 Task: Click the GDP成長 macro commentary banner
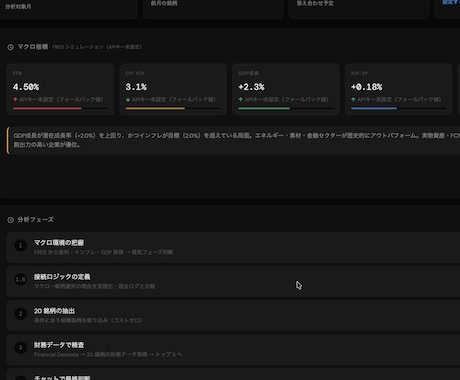(233, 140)
